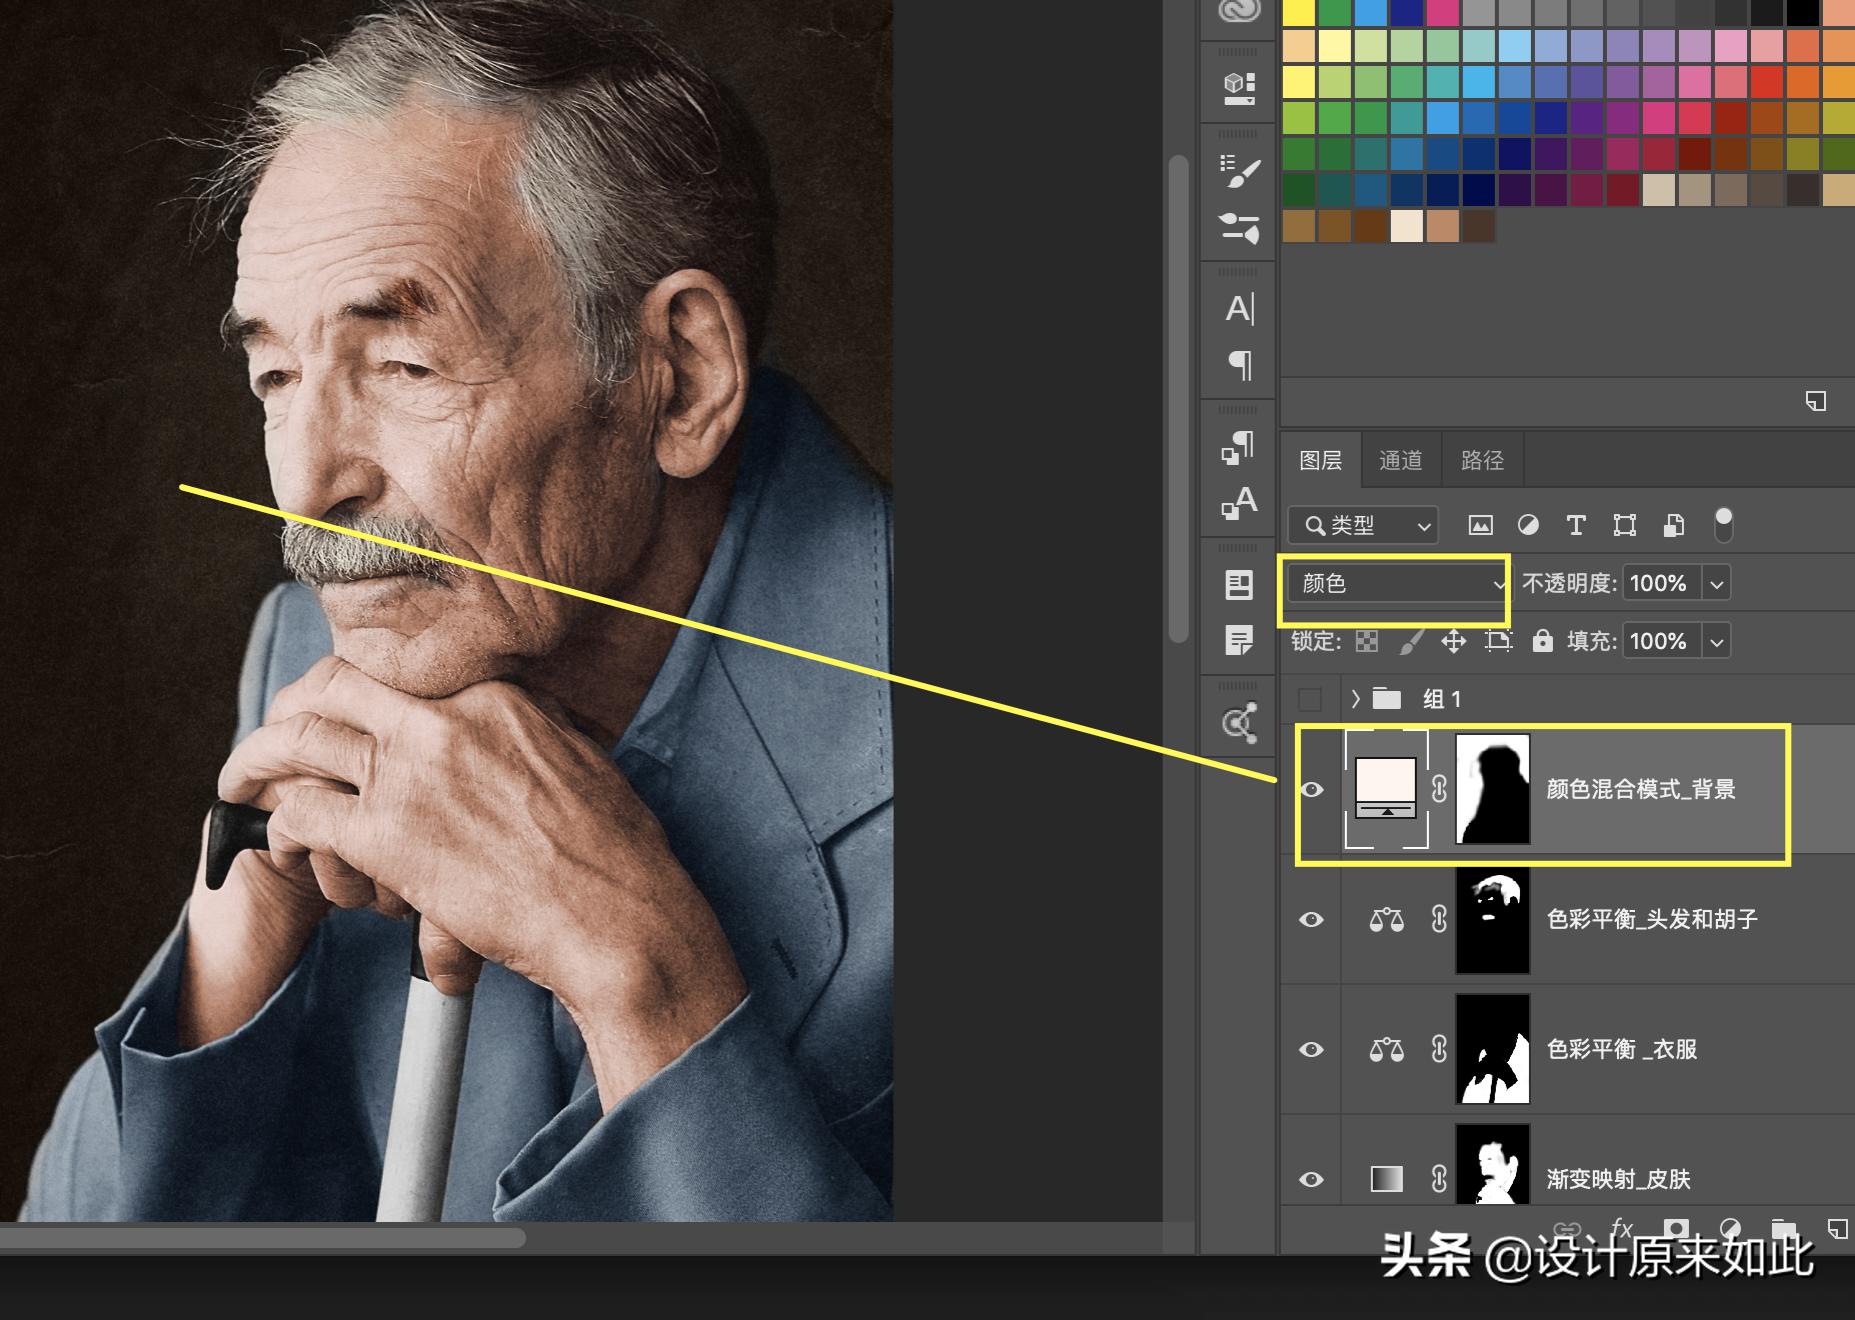
Task: Click the filter for adjustment layers icon
Action: click(1528, 525)
